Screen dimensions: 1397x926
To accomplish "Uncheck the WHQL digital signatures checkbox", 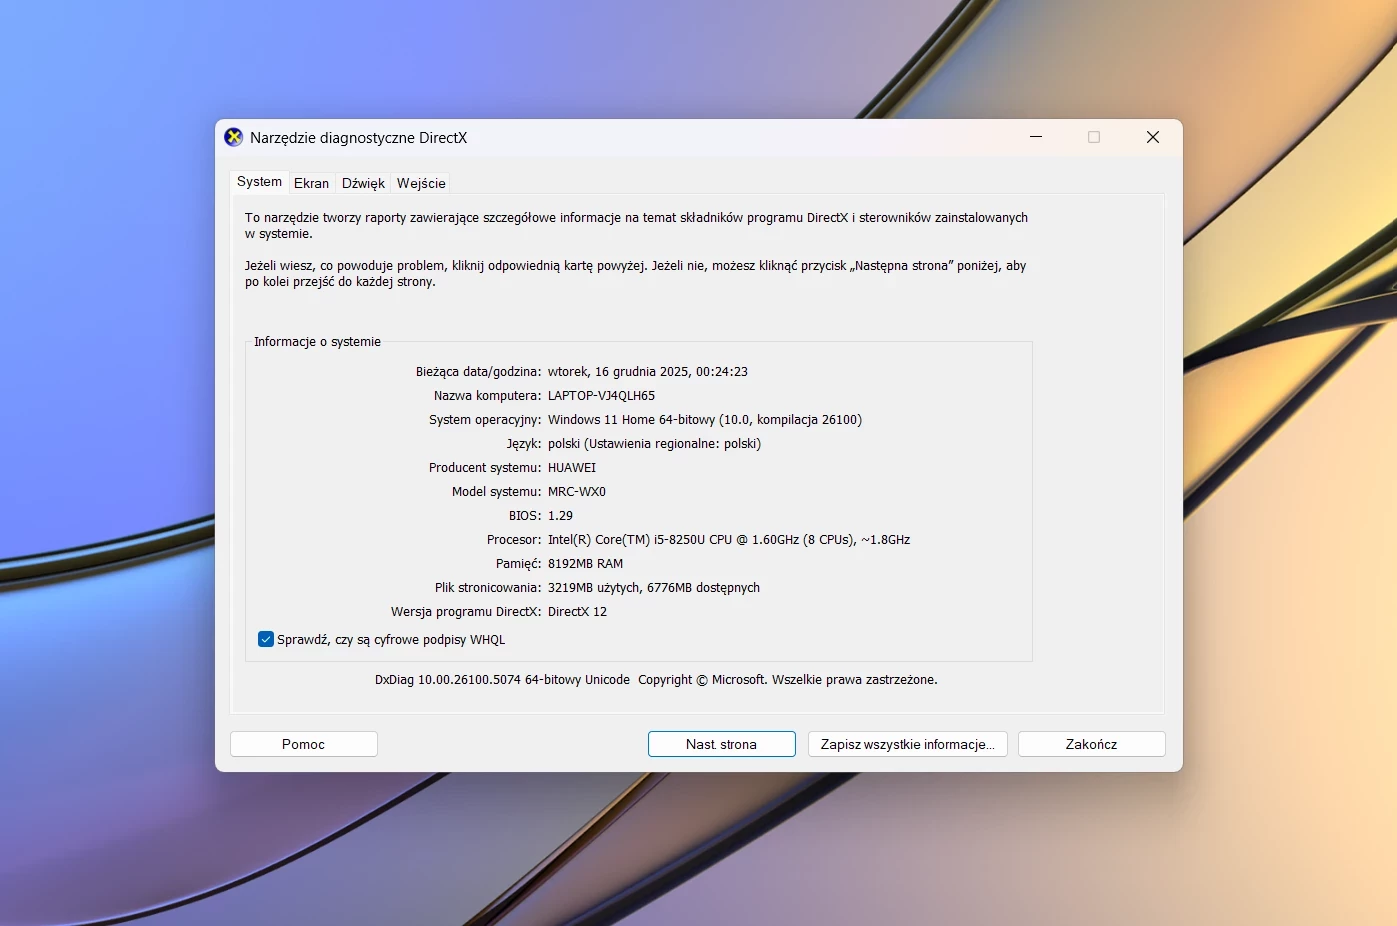I will (266, 640).
